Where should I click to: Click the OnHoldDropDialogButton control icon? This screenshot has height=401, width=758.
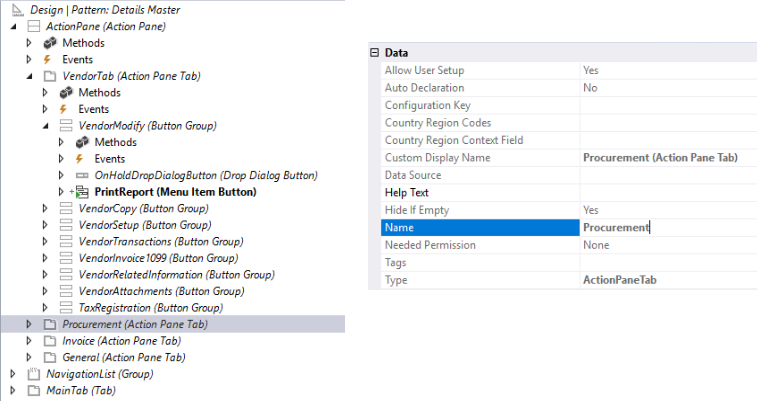(82, 175)
